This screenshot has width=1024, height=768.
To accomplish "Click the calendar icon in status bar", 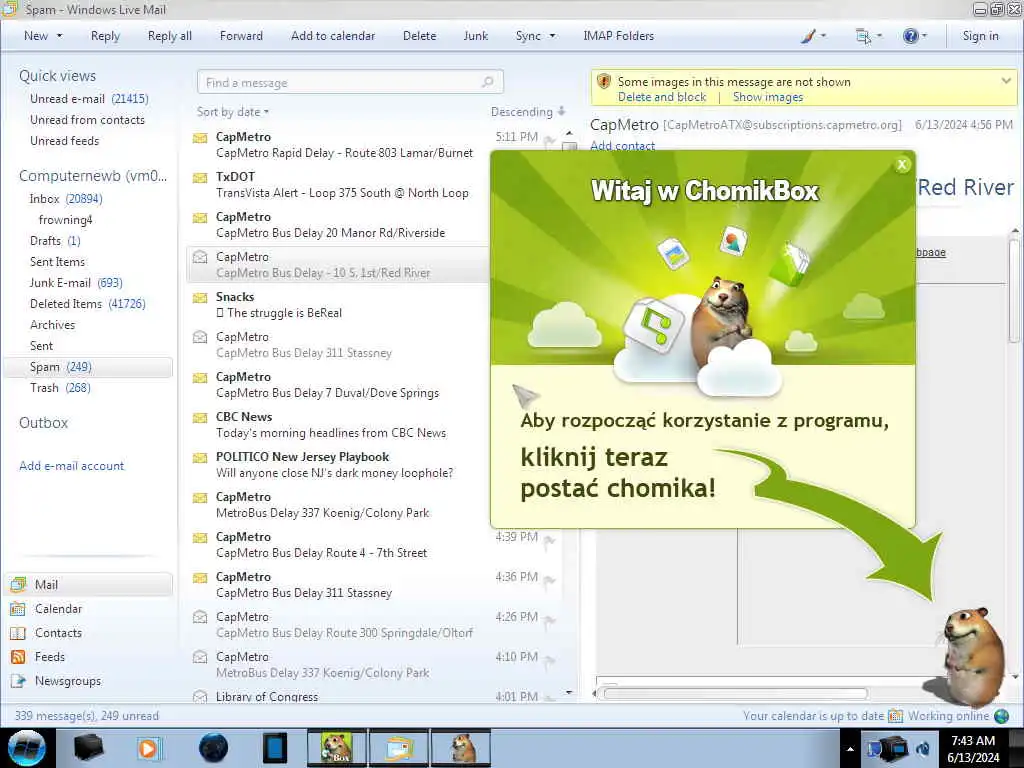I will [895, 716].
